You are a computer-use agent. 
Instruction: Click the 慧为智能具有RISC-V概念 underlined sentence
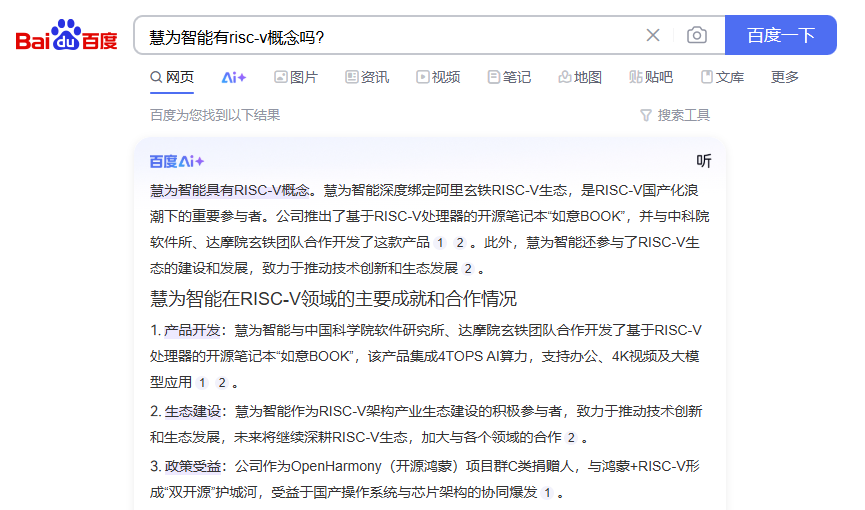229,190
